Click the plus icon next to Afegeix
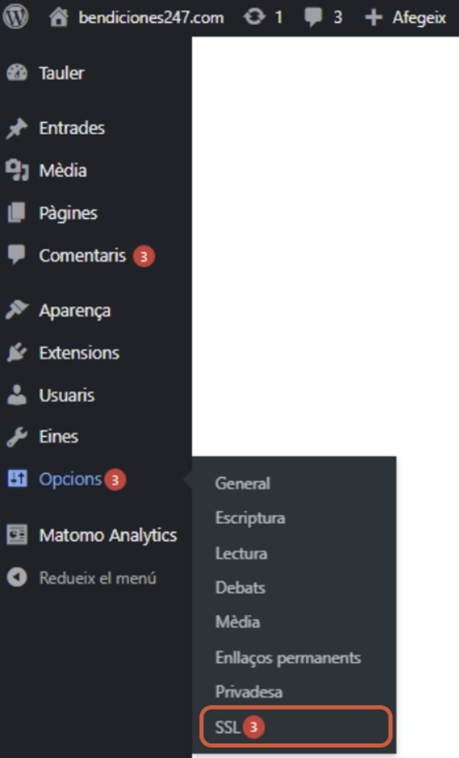This screenshot has width=459, height=758. coord(373,18)
